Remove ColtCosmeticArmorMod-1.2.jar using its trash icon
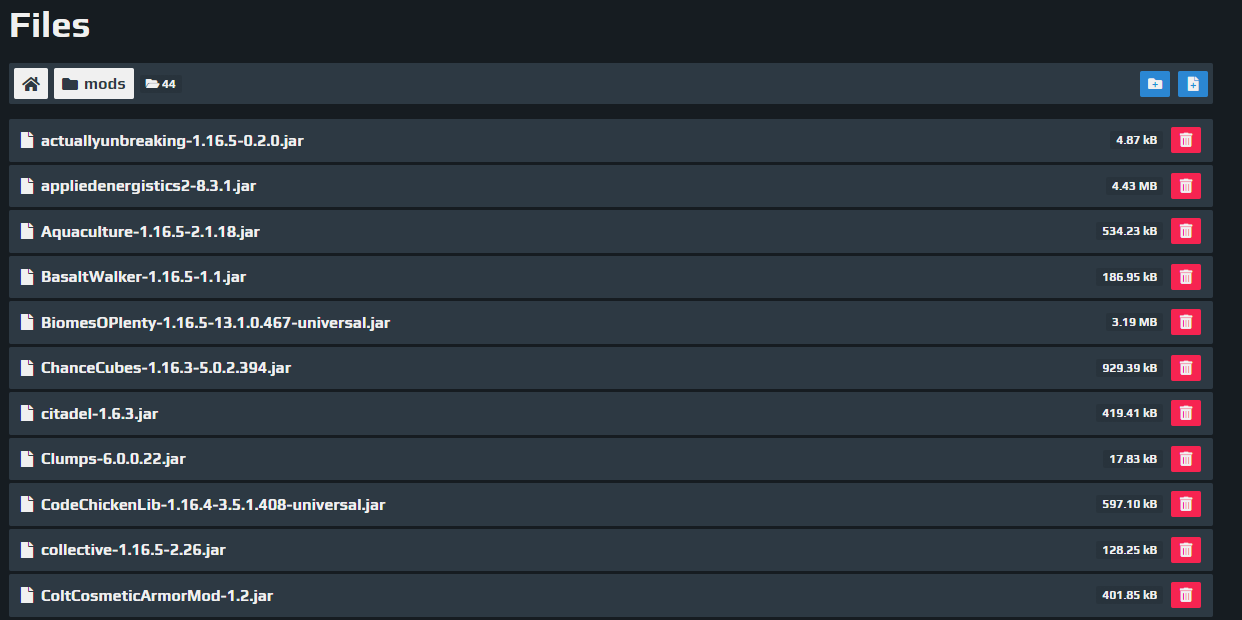Image resolution: width=1242 pixels, height=620 pixels. click(x=1186, y=595)
